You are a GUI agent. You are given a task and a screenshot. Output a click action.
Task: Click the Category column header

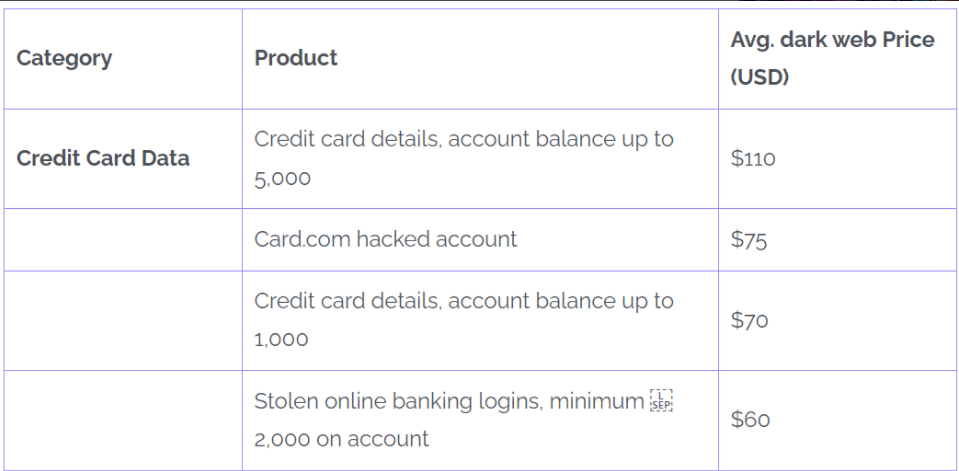(64, 58)
